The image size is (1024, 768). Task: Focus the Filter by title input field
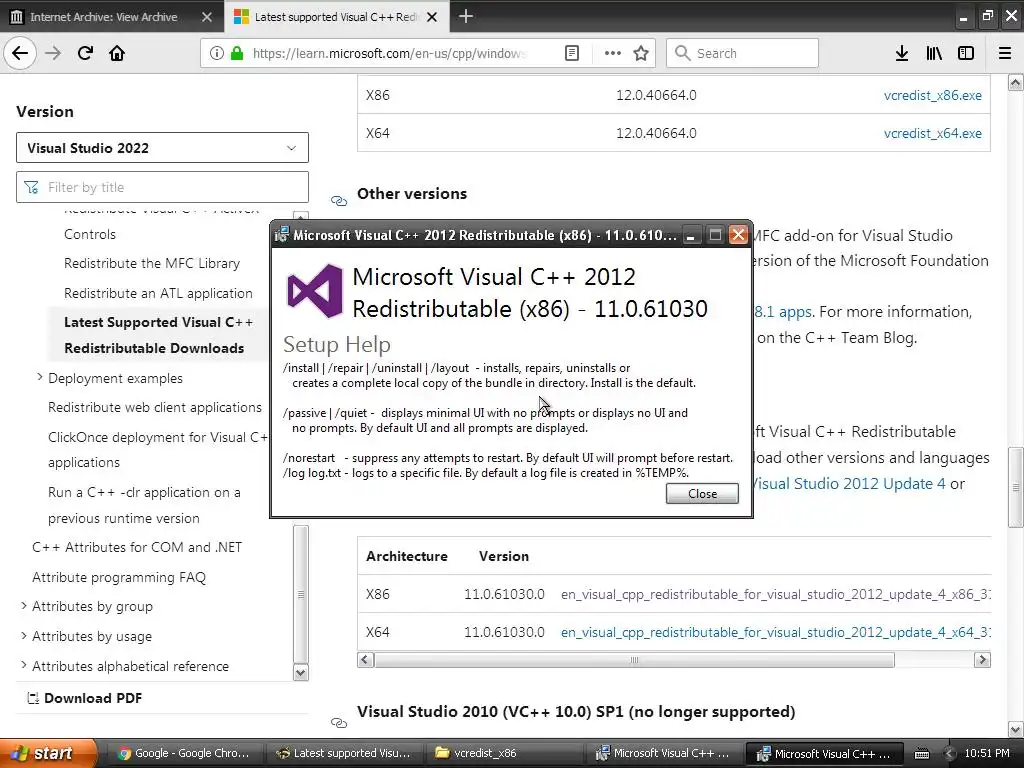(x=162, y=187)
